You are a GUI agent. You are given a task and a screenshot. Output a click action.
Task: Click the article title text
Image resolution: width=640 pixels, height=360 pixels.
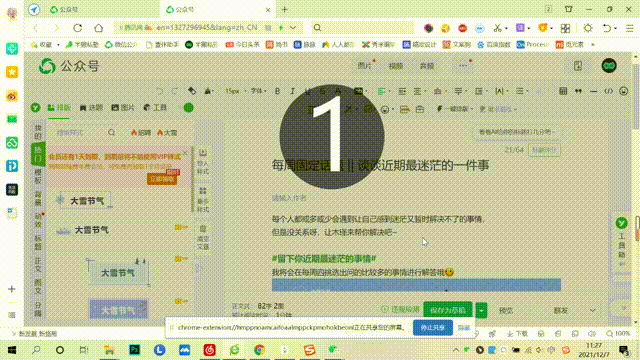coord(380,165)
